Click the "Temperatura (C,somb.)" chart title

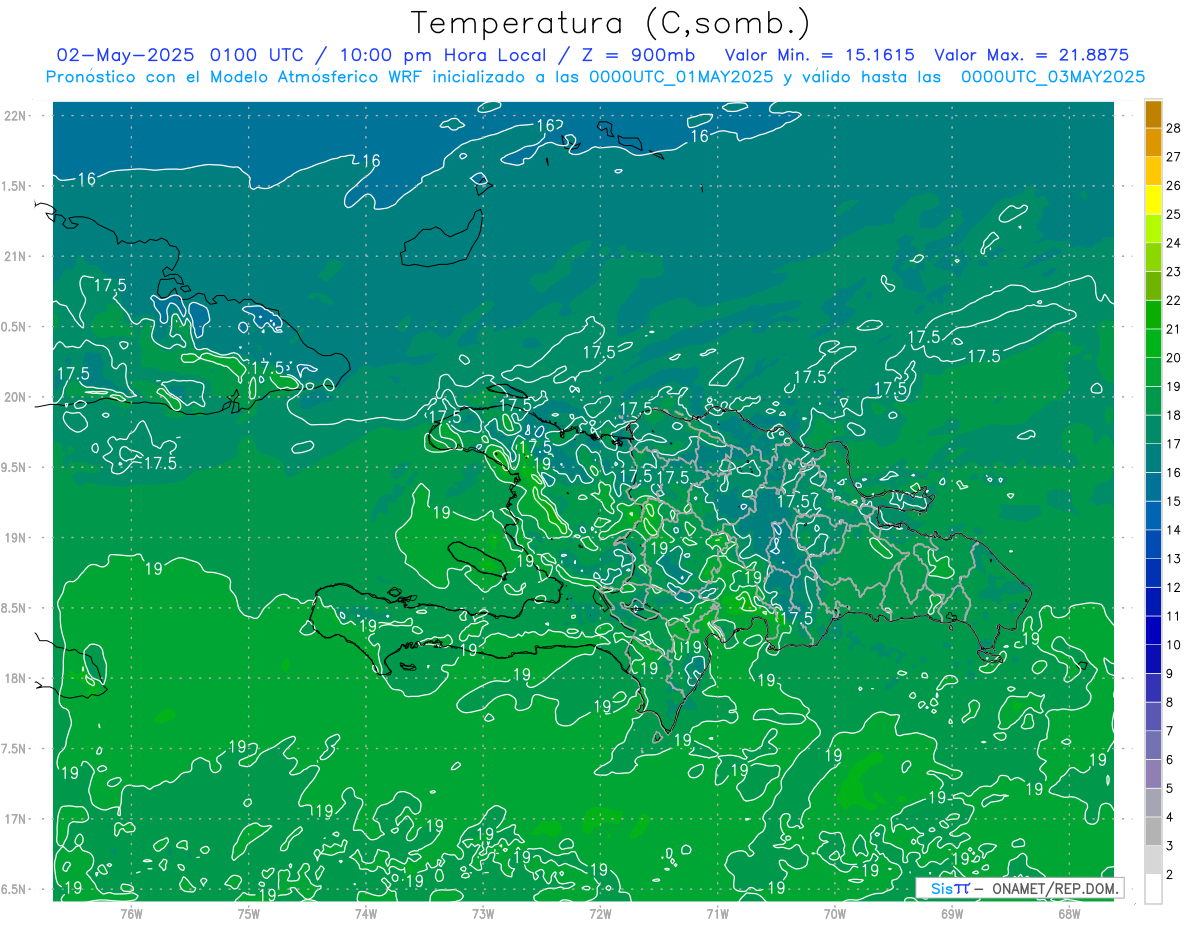611,23
